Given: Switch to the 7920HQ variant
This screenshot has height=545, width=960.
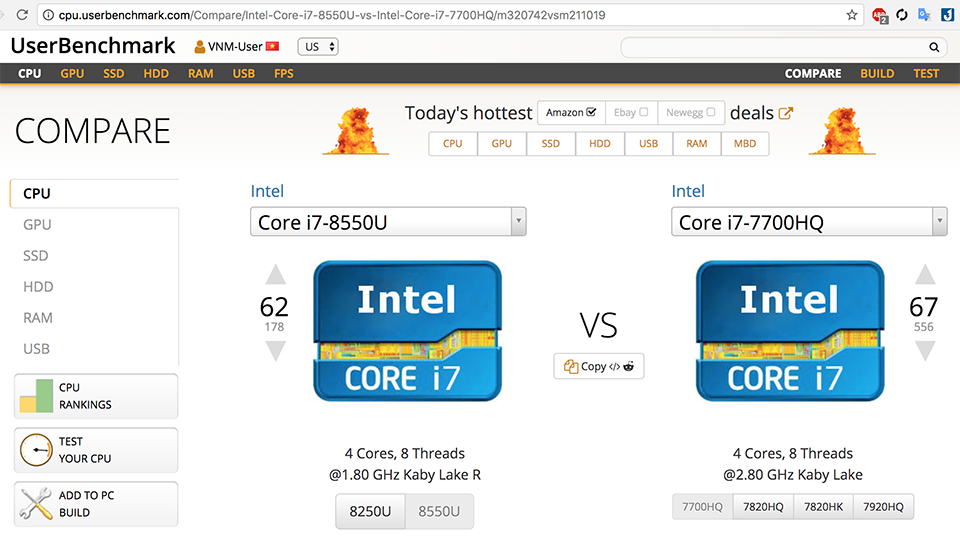Looking at the screenshot, I should 883,507.
